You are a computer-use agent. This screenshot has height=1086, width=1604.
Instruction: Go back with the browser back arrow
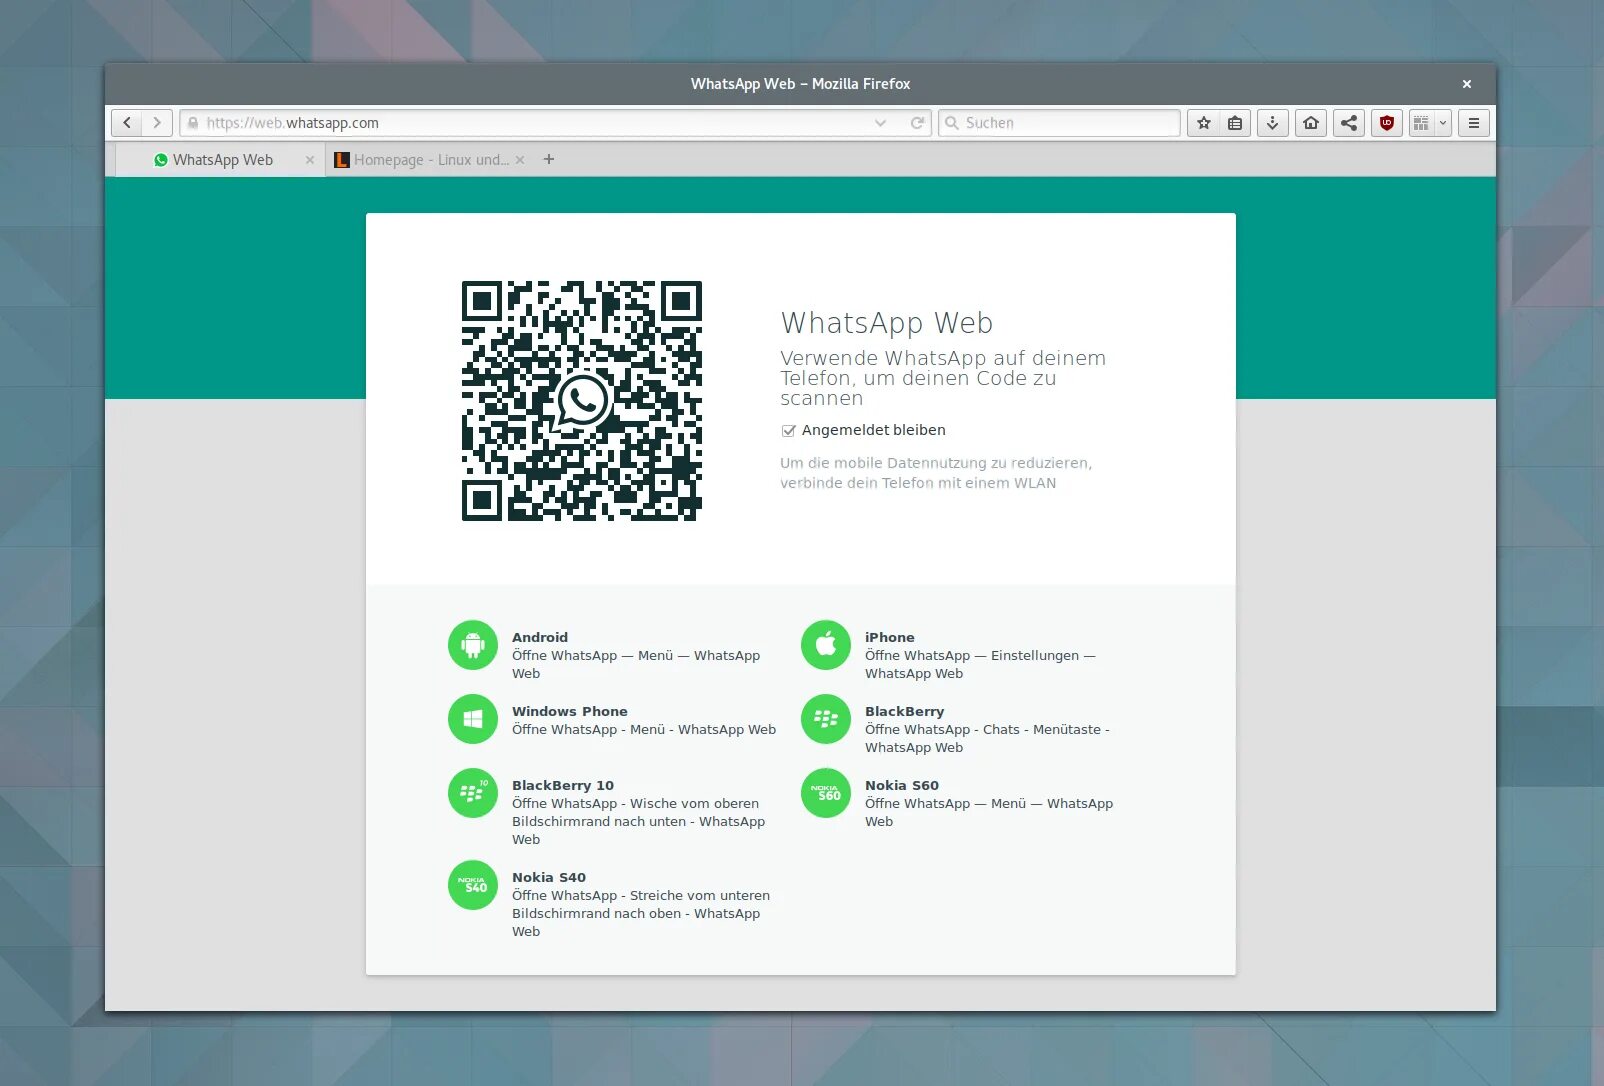[x=126, y=123]
